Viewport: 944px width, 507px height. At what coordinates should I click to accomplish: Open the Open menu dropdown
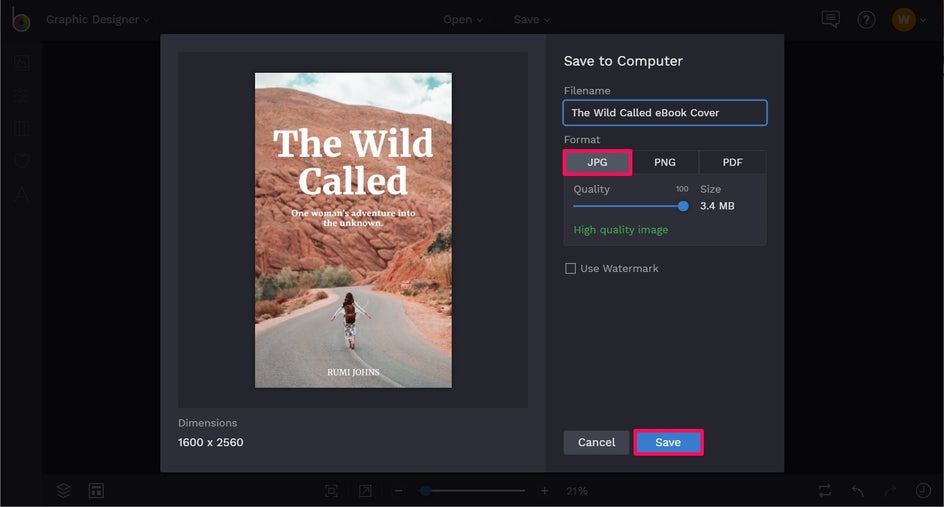(463, 19)
